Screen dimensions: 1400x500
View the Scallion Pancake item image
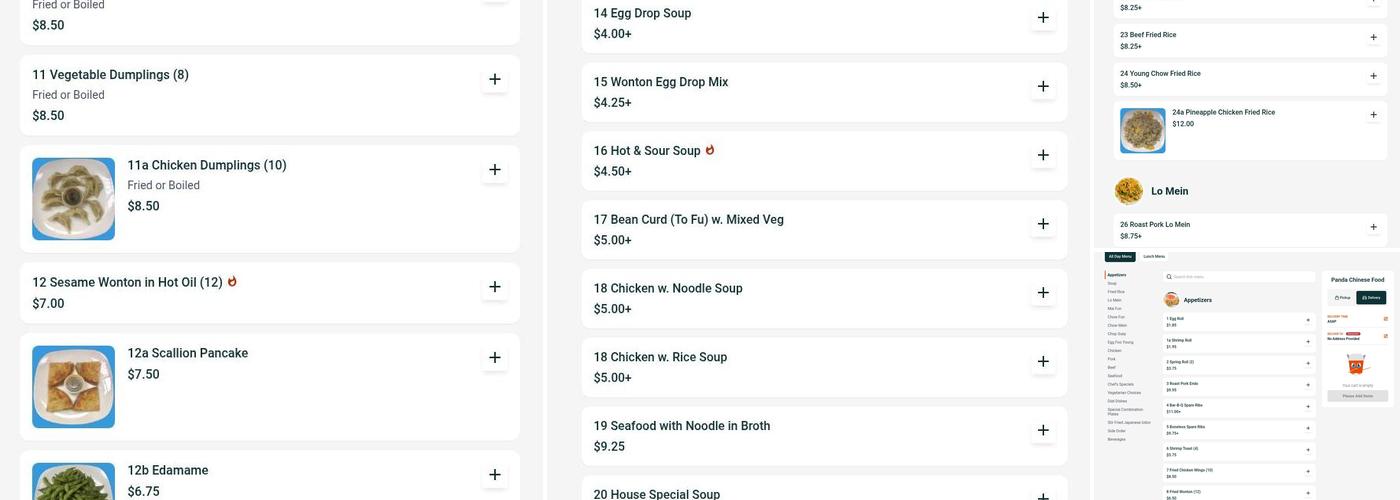73,387
